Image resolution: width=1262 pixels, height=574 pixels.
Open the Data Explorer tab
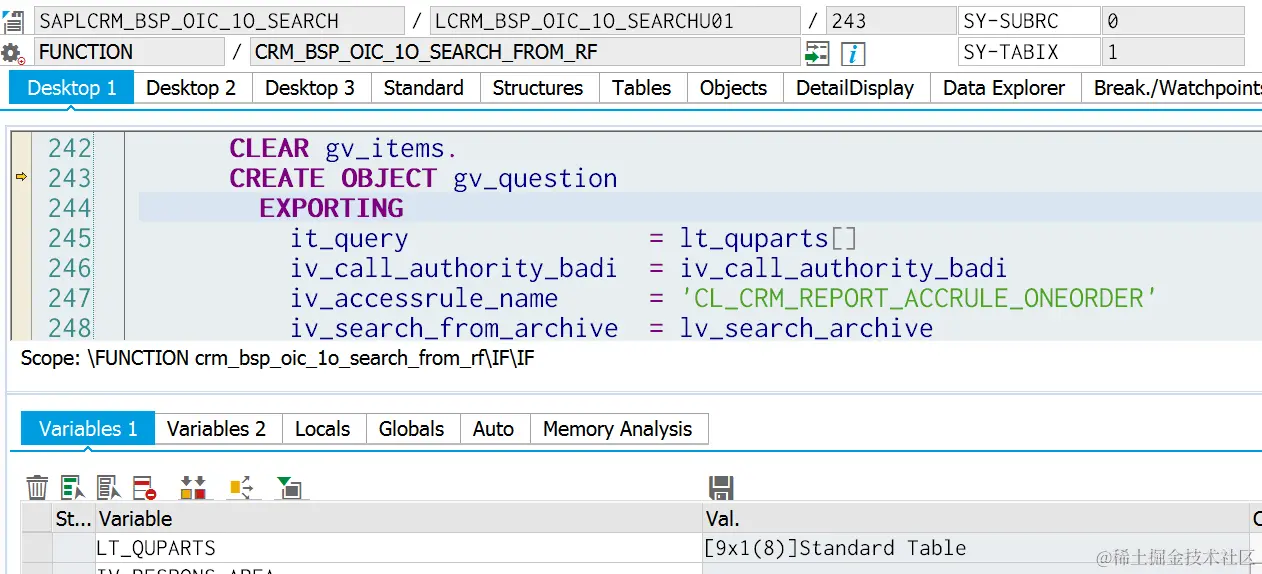(1004, 88)
